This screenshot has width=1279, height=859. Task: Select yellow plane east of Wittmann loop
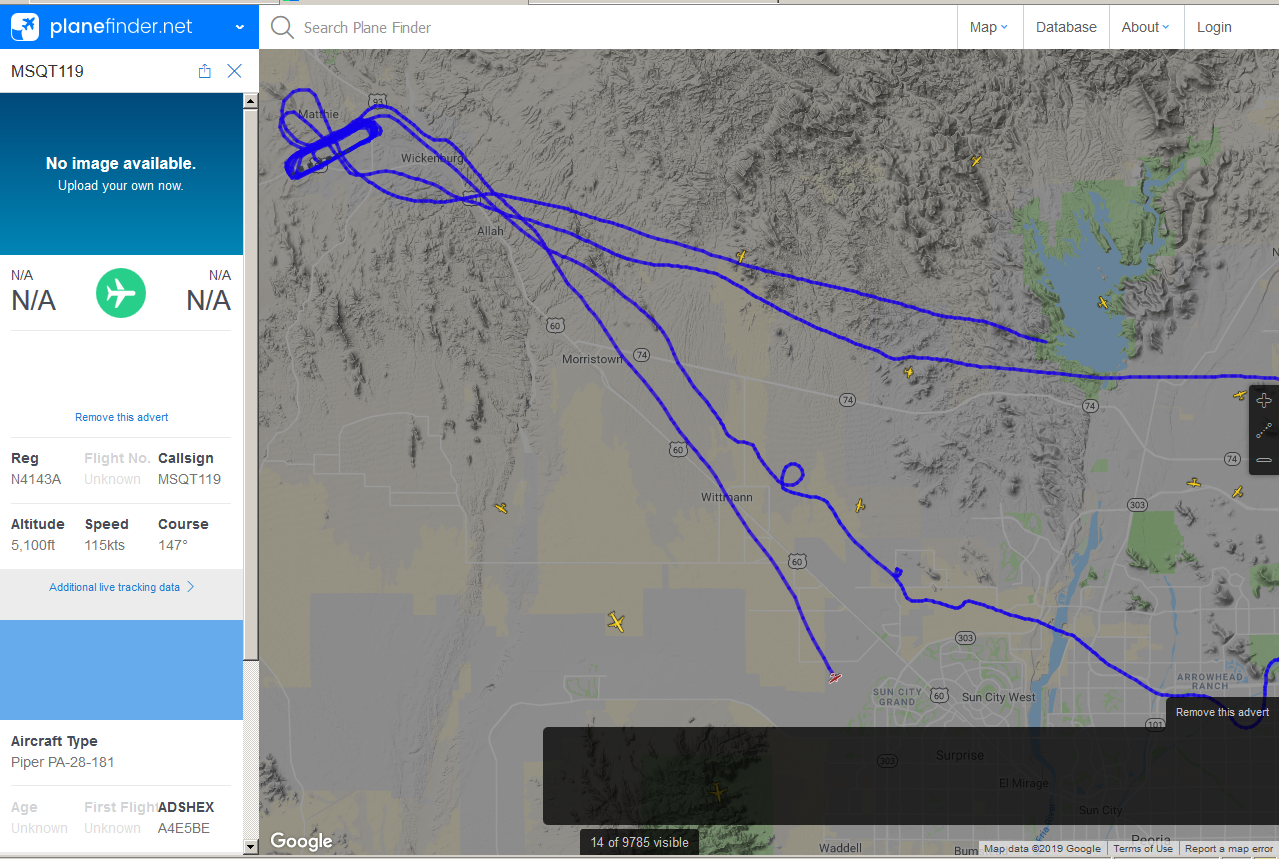coord(859,506)
